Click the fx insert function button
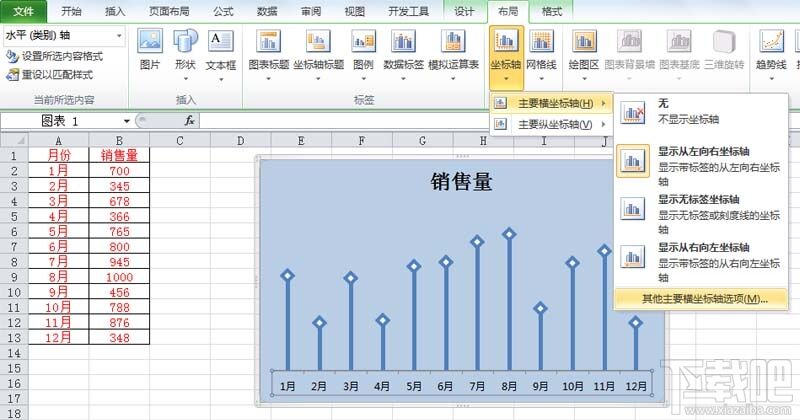Viewport: 800px width, 420px height. click(189, 121)
